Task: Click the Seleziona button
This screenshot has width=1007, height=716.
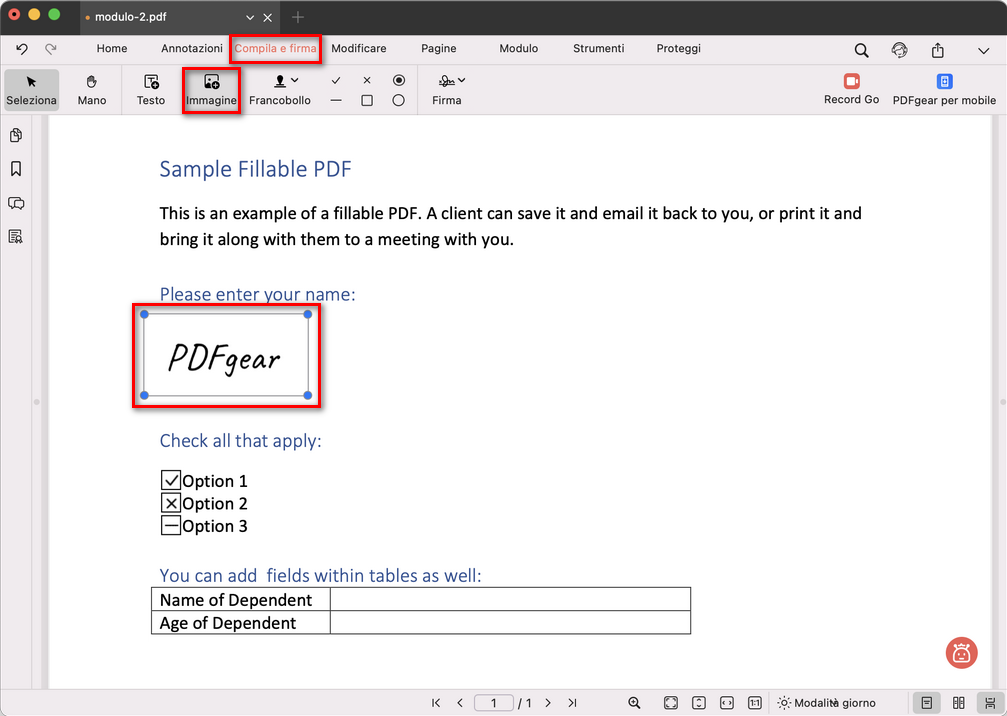Action: coord(31,89)
